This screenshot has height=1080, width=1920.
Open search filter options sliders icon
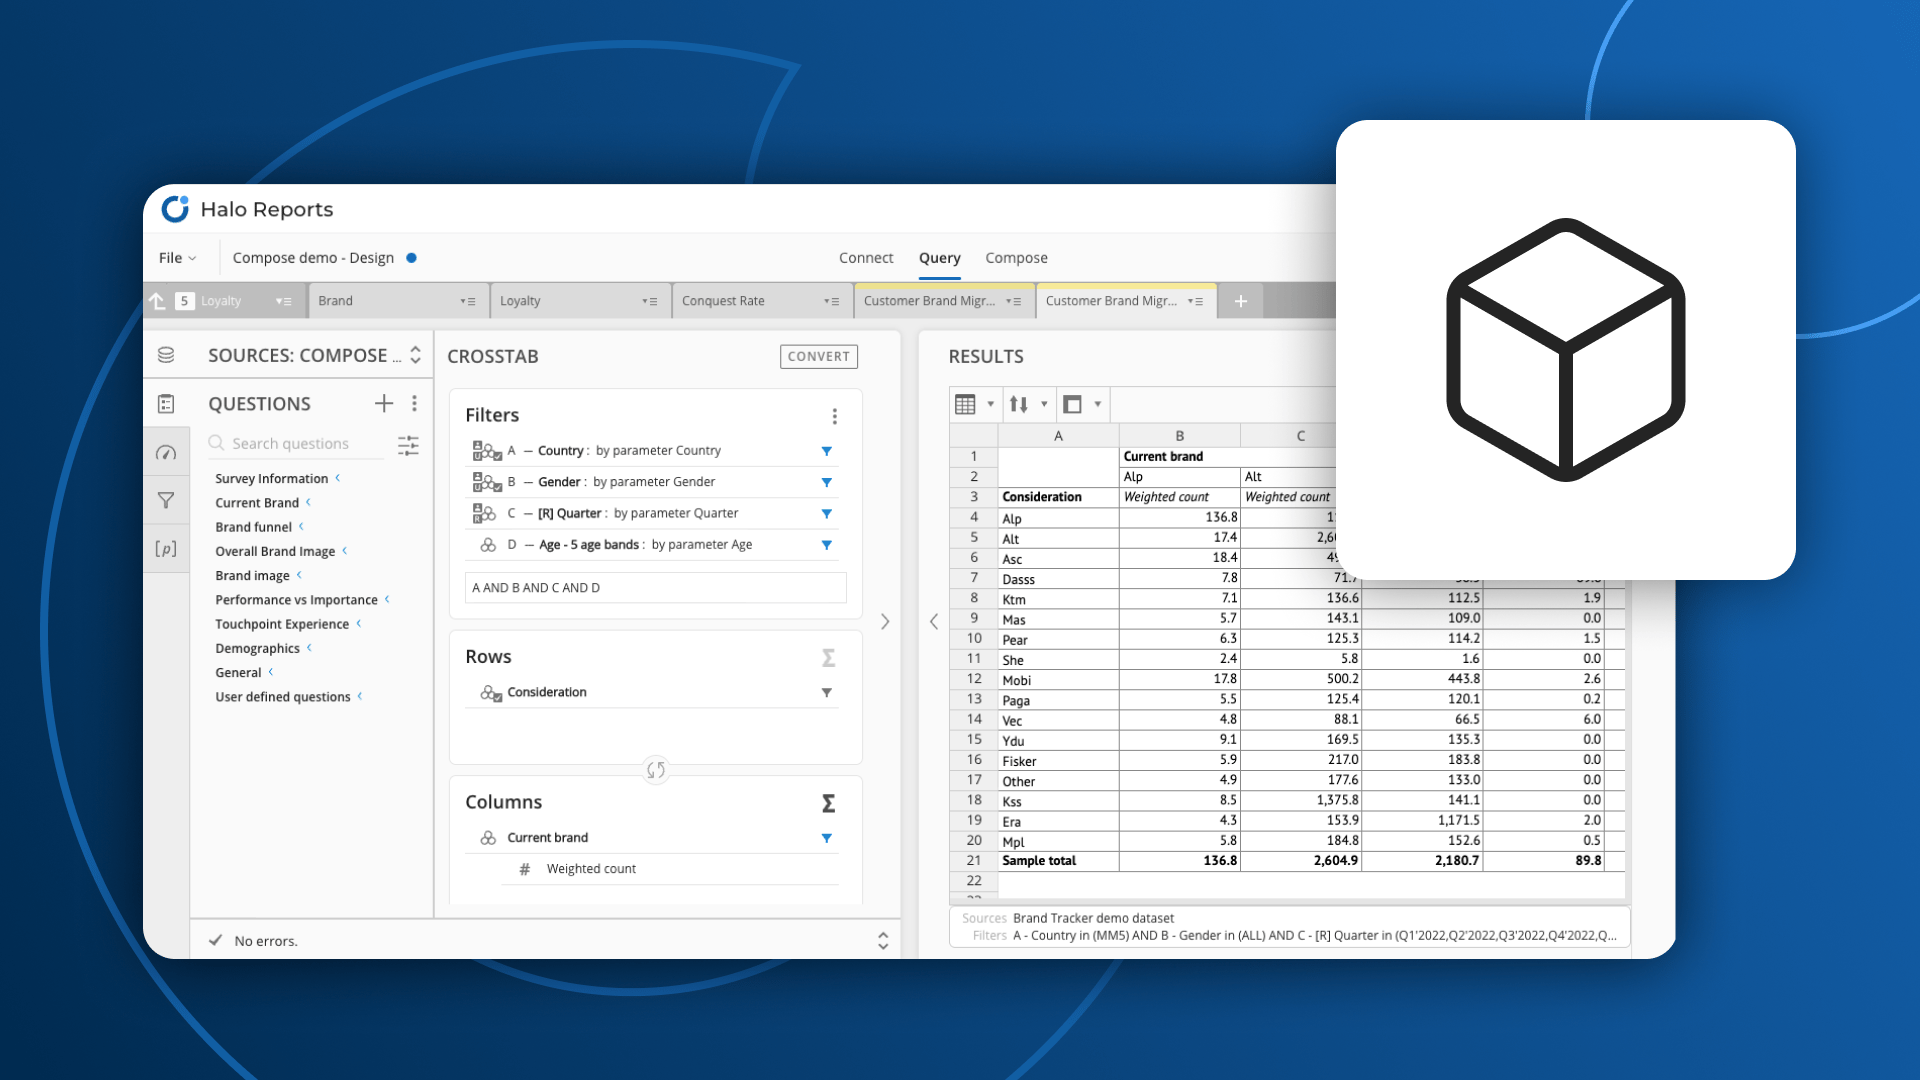coord(408,445)
